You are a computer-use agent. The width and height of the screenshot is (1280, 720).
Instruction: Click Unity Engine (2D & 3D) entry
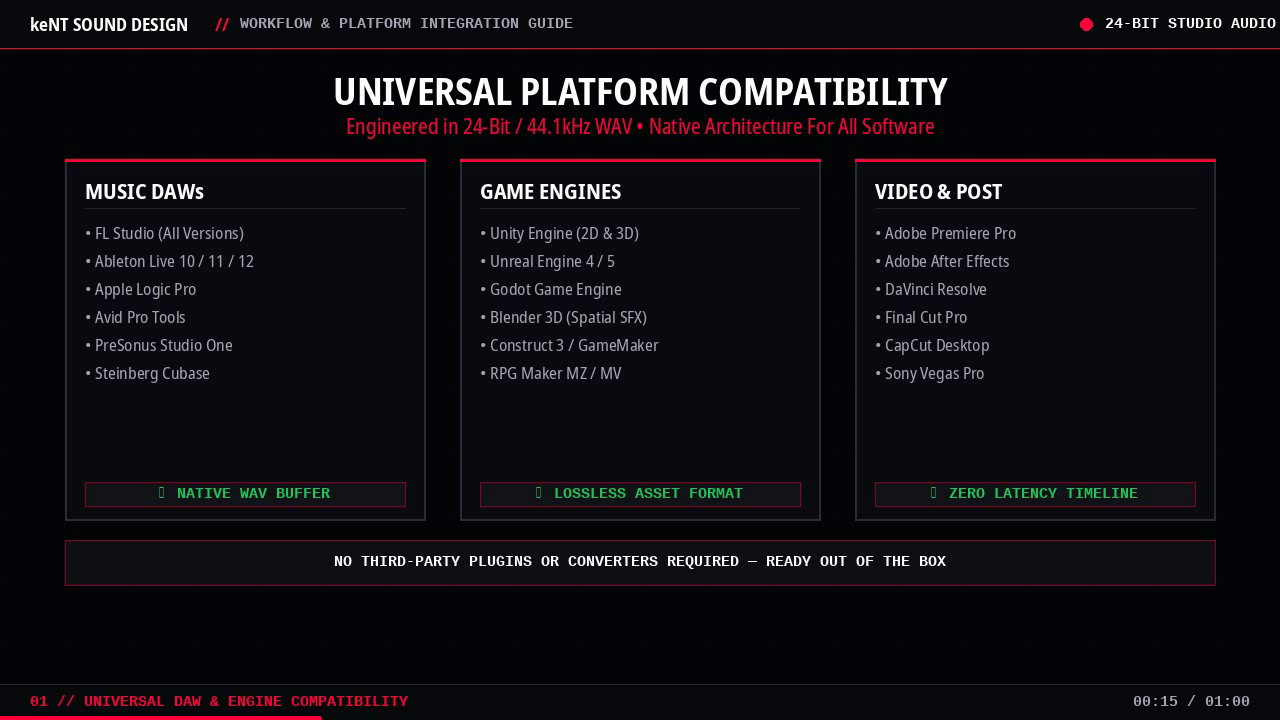[x=560, y=234]
